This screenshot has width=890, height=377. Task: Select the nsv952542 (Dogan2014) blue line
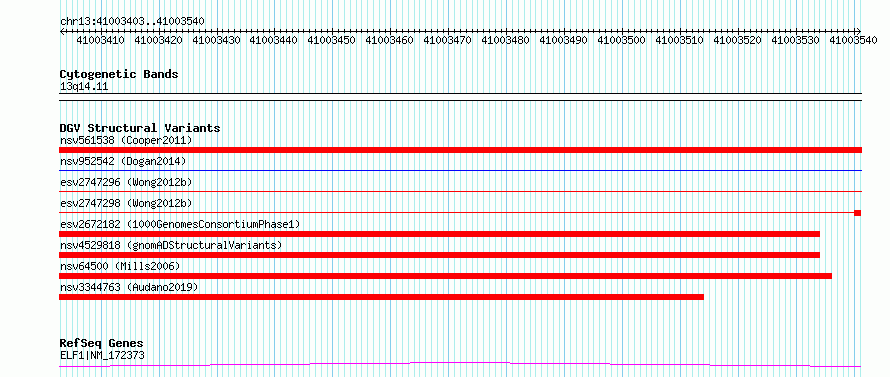tap(460, 170)
